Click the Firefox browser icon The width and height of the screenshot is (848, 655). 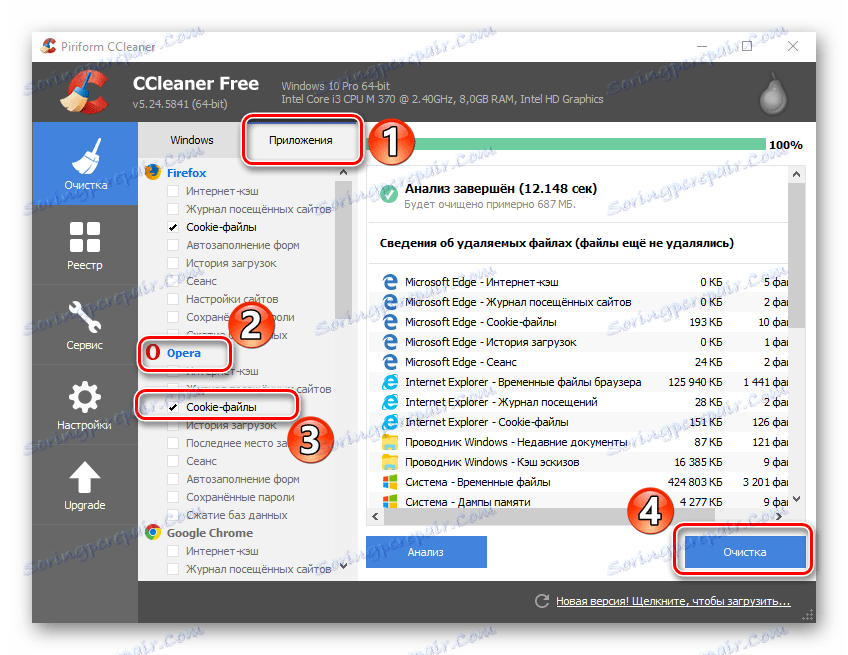tap(153, 172)
